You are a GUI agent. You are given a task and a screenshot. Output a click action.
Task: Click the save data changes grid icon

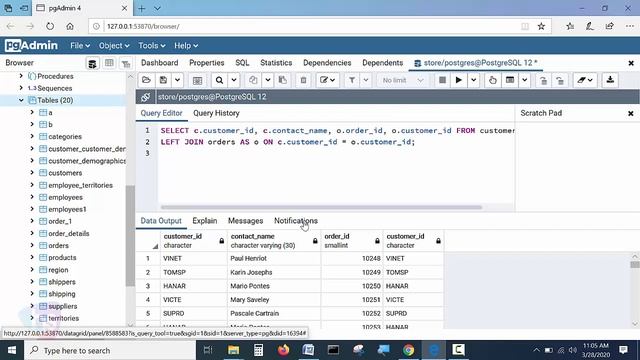(x=198, y=80)
